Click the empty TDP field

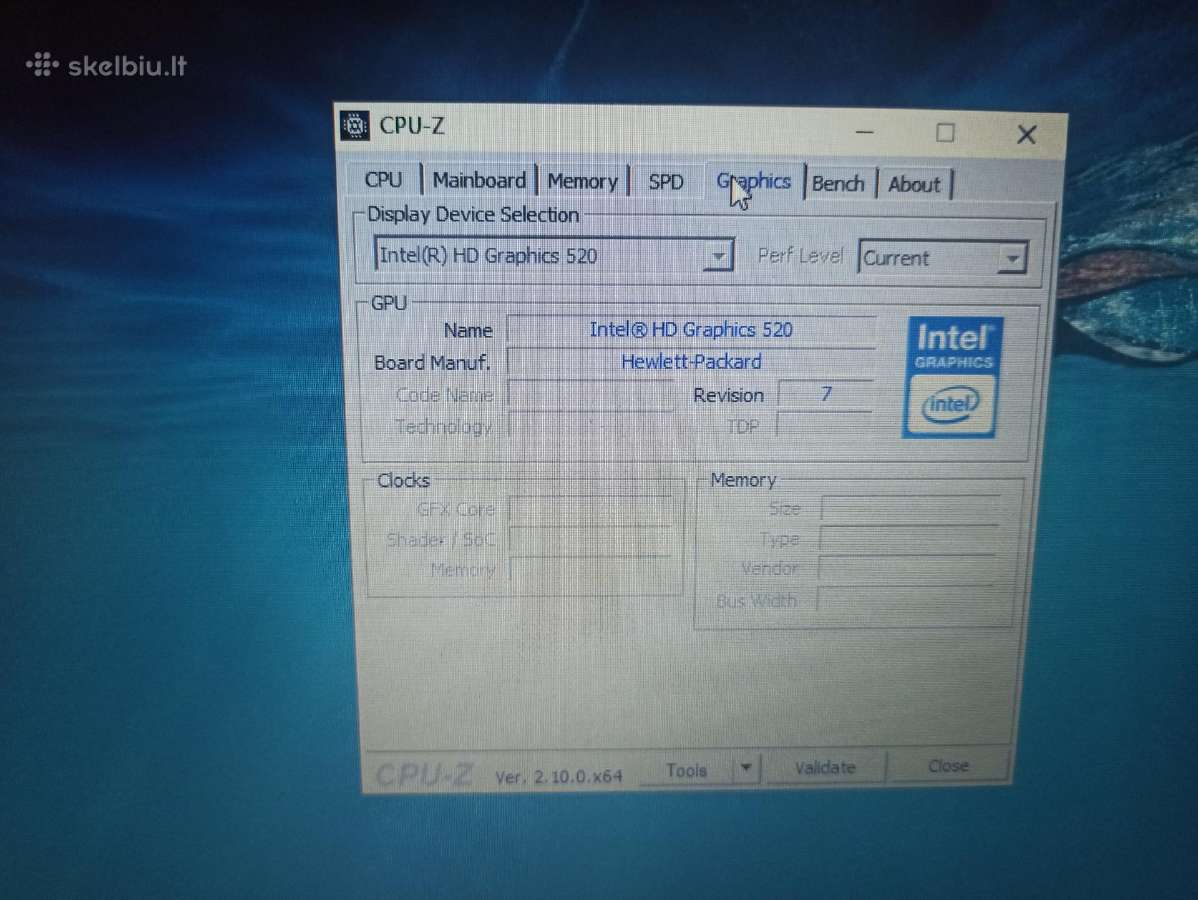coord(824,426)
